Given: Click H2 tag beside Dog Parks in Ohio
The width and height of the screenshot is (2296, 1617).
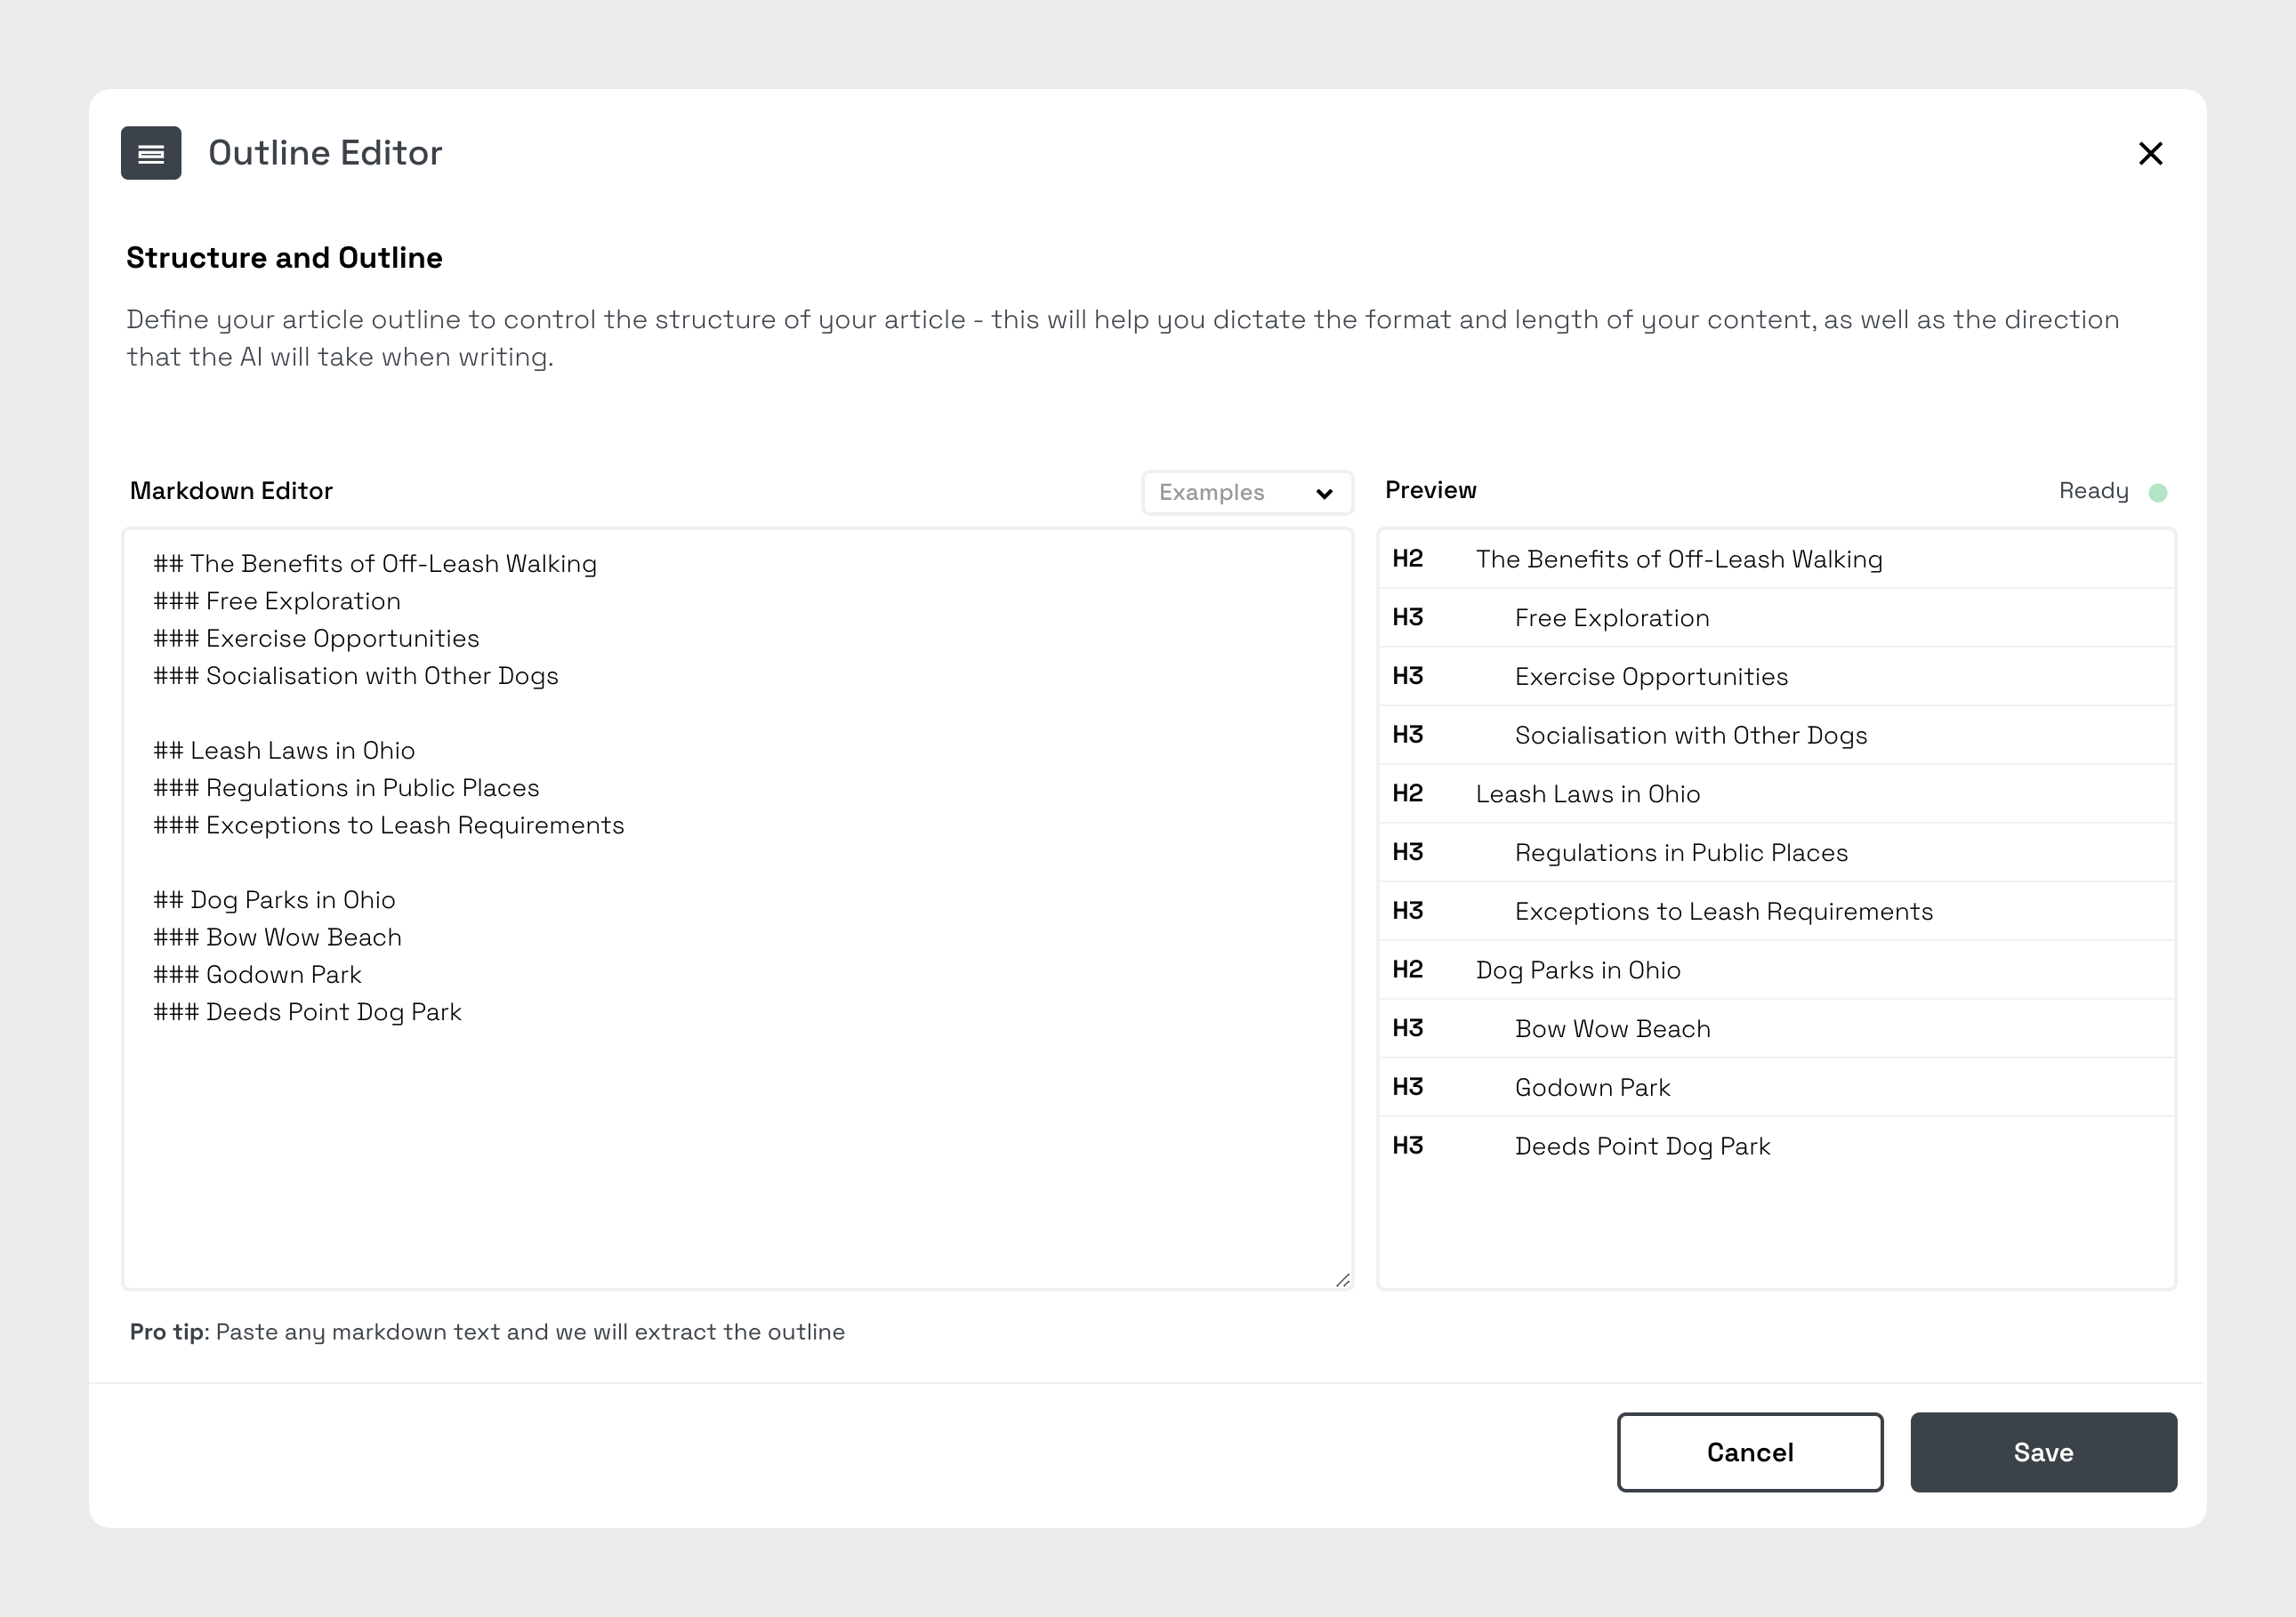Looking at the screenshot, I should click(1407, 970).
